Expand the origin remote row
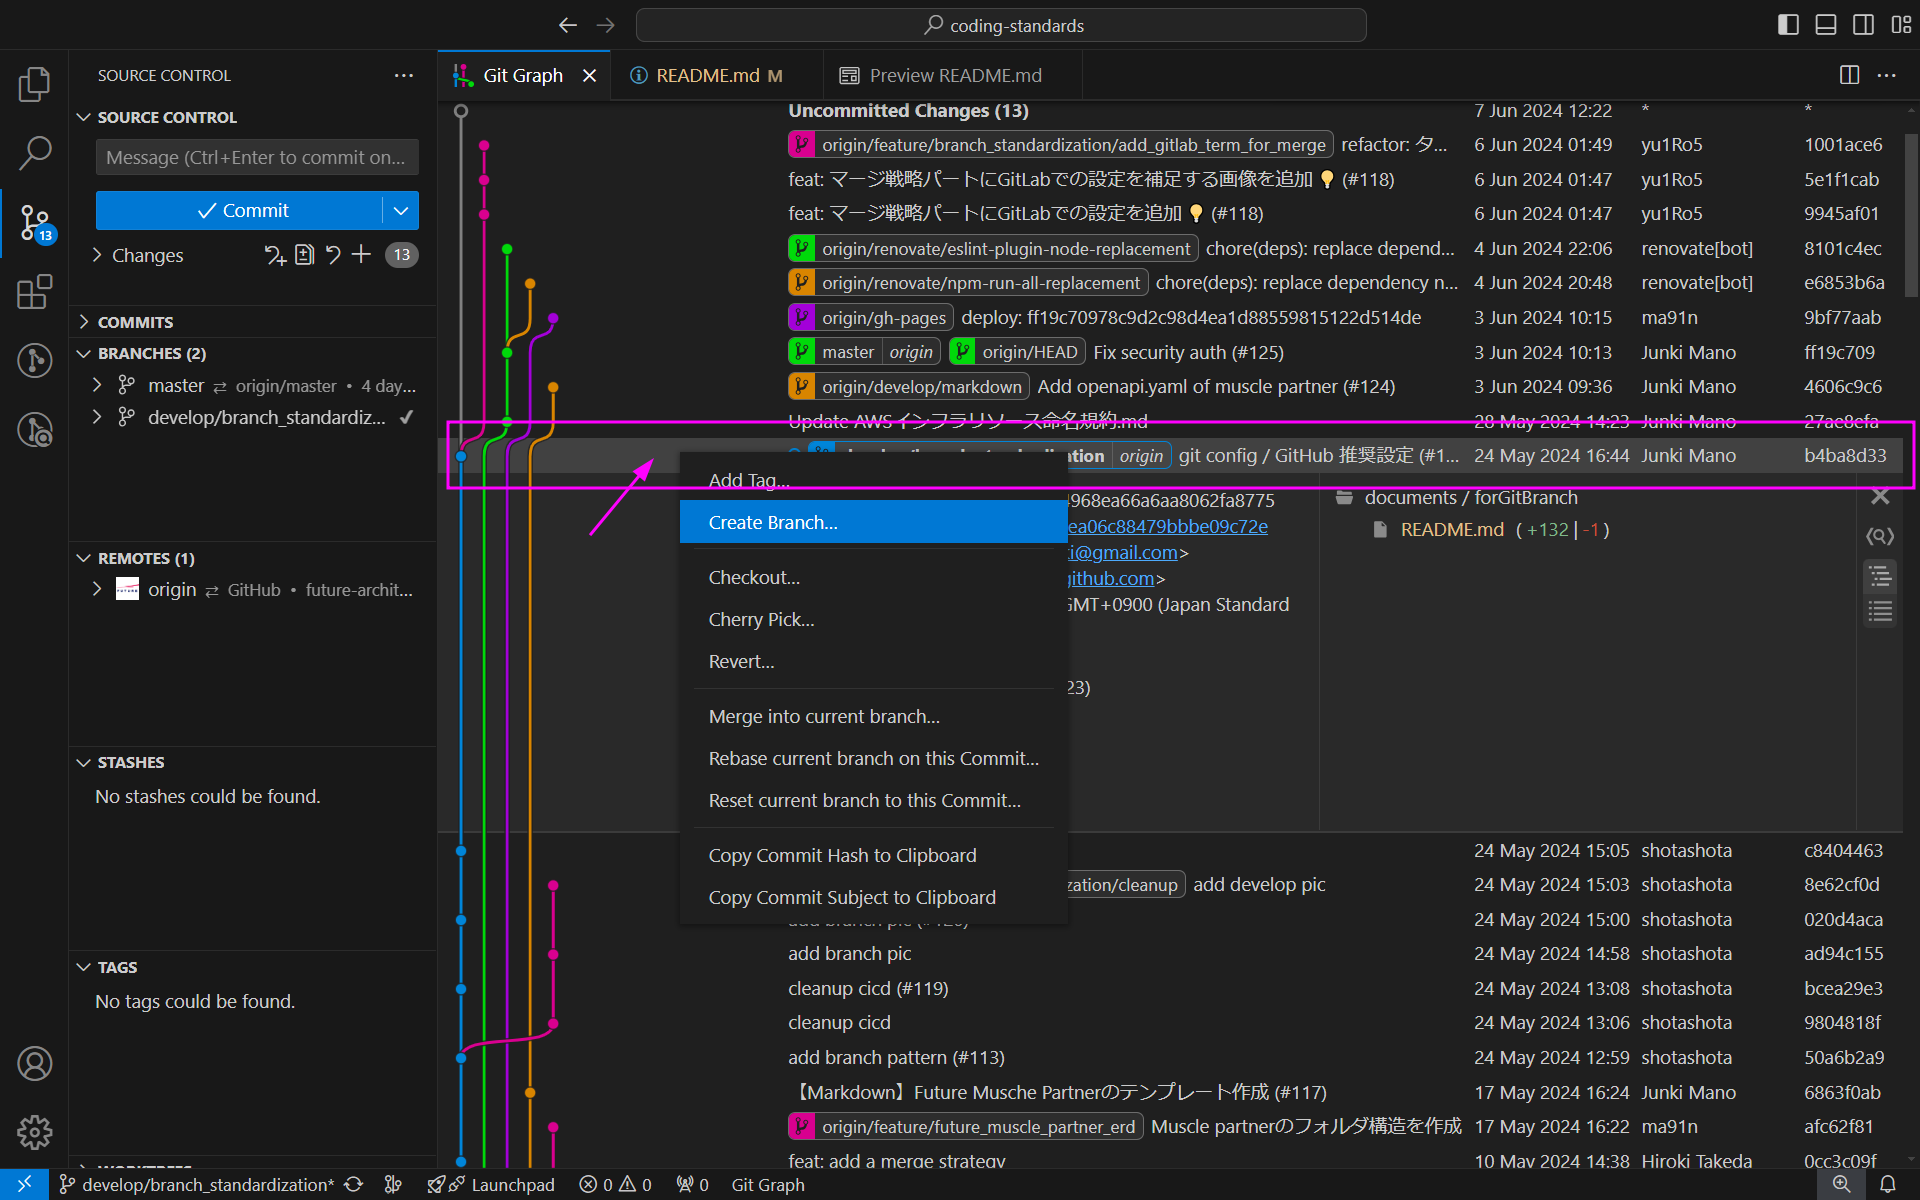This screenshot has height=1200, width=1920. point(97,590)
